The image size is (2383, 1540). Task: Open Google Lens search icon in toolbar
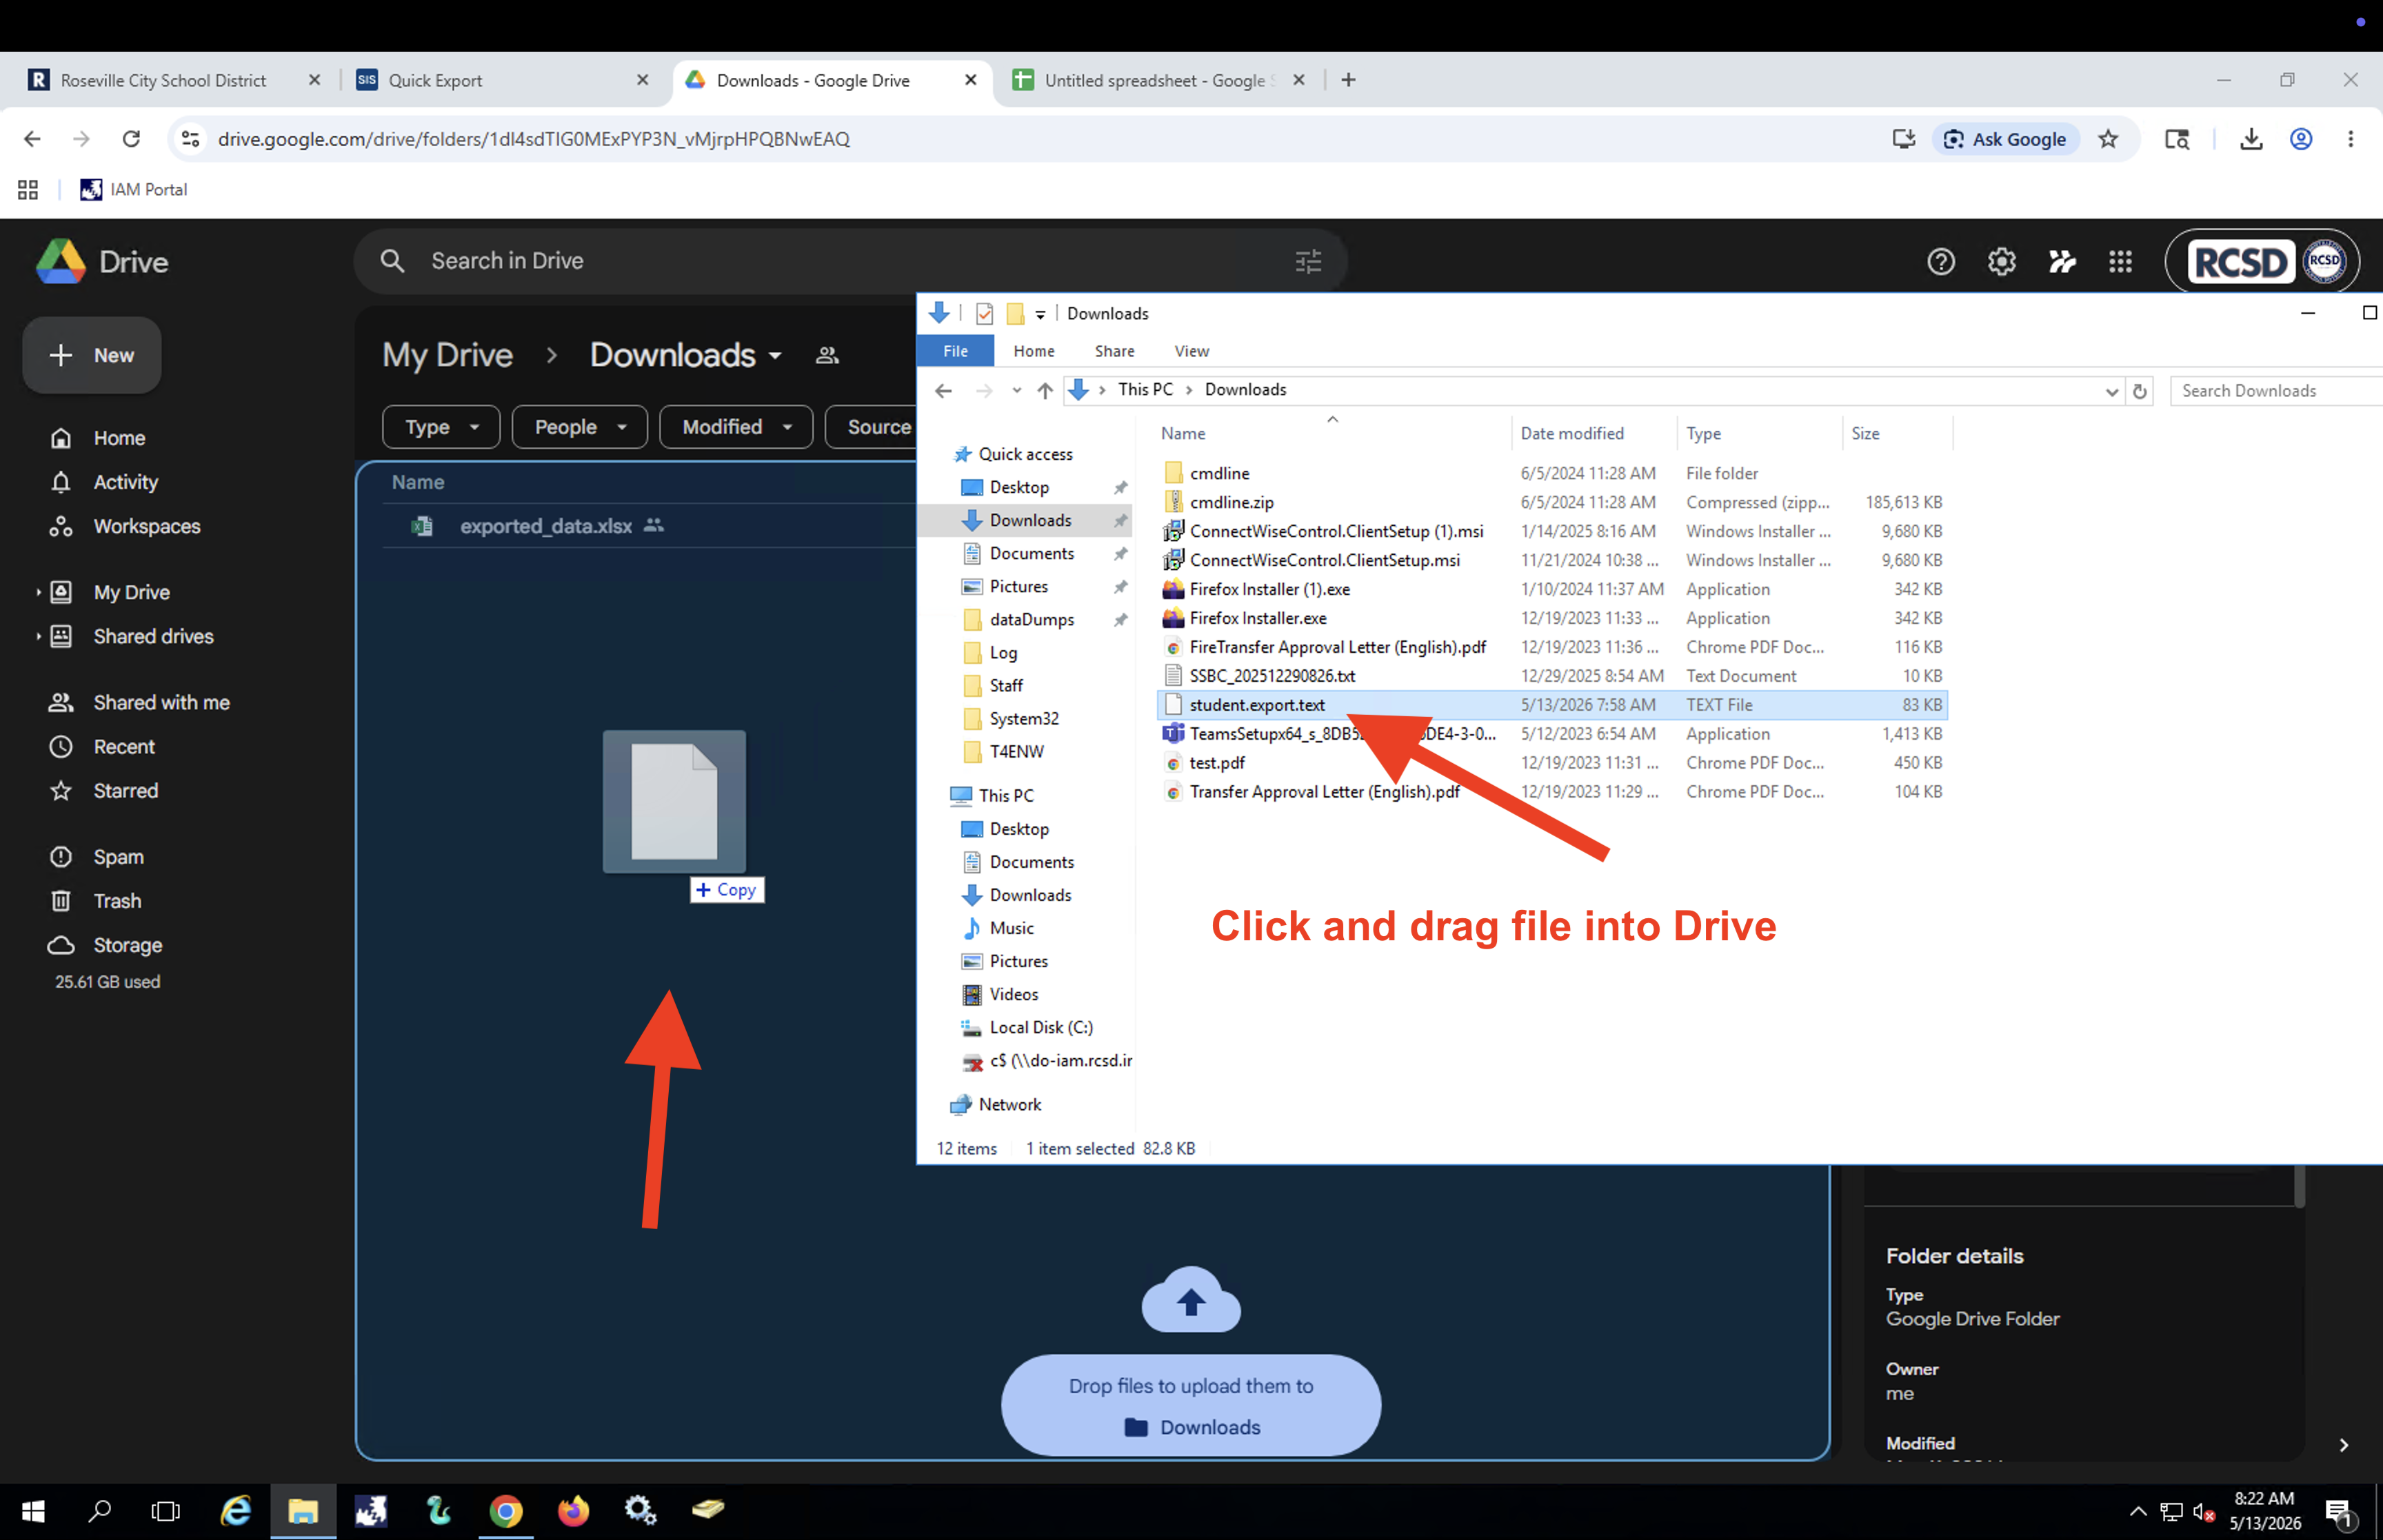pos(2177,139)
